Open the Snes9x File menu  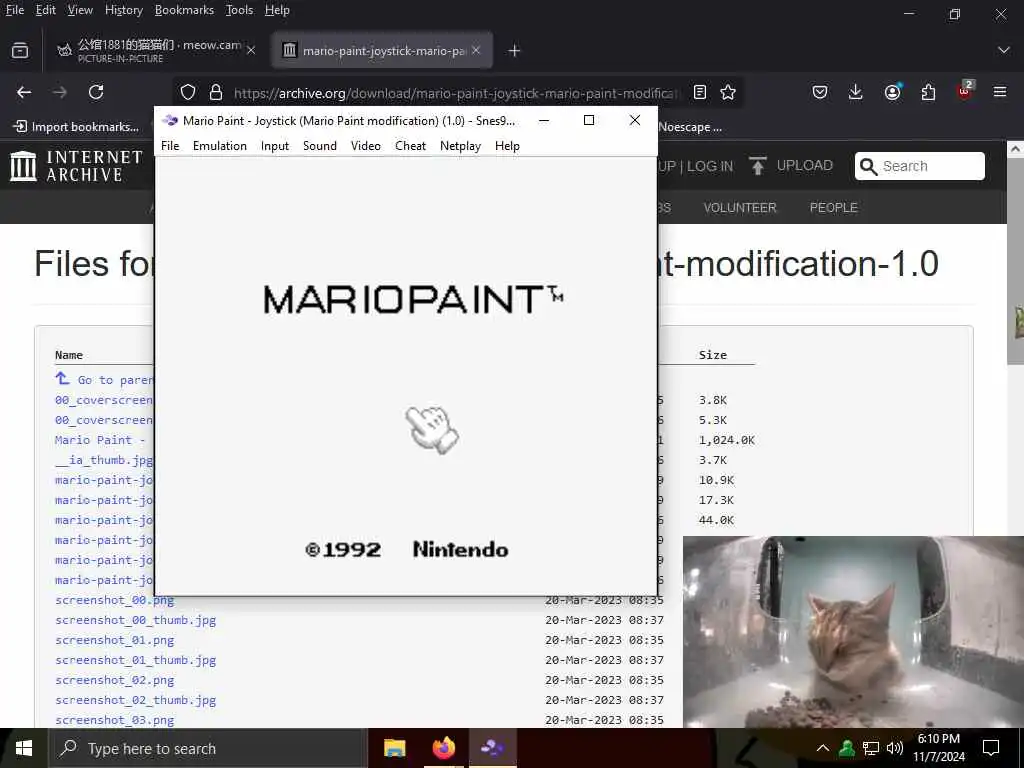click(170, 146)
